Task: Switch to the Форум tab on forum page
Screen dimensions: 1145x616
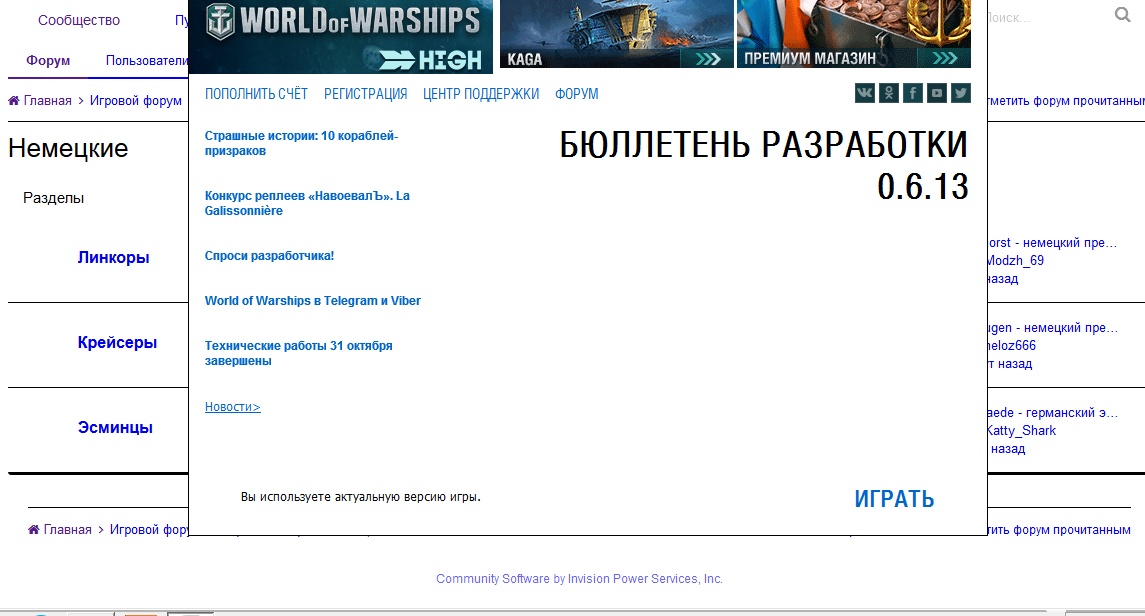Action: point(48,61)
